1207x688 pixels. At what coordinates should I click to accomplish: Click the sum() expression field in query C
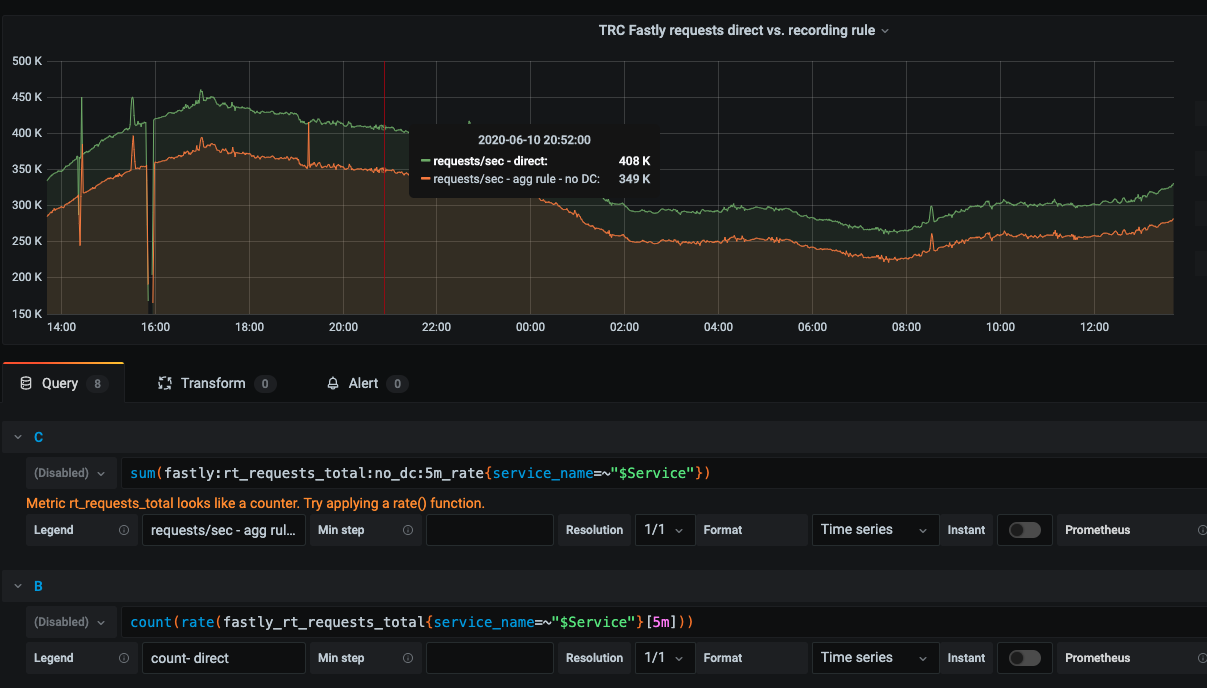click(x=663, y=473)
